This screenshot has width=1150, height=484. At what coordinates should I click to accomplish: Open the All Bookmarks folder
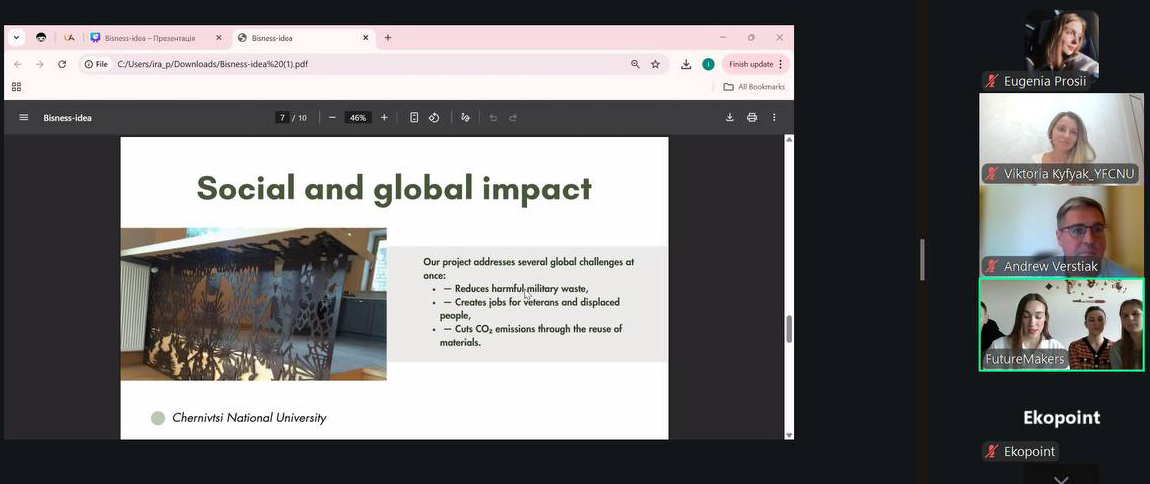tap(754, 87)
